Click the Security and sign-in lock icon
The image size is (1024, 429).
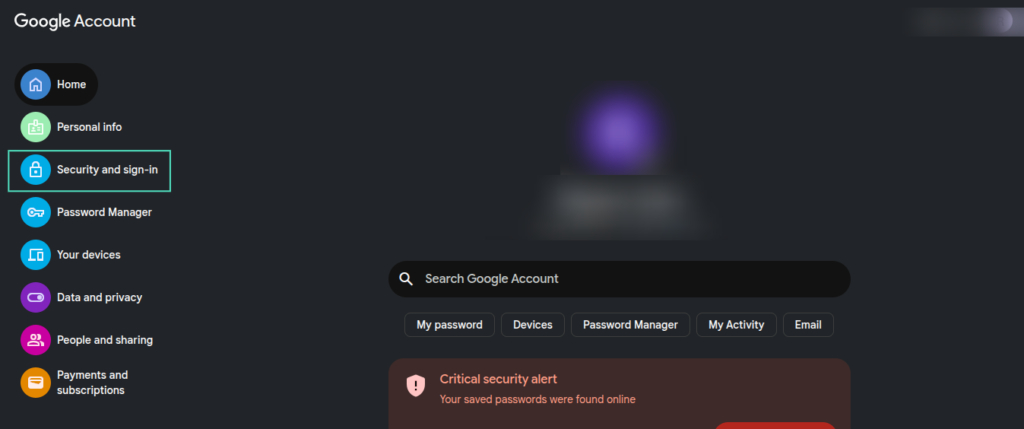(36, 170)
